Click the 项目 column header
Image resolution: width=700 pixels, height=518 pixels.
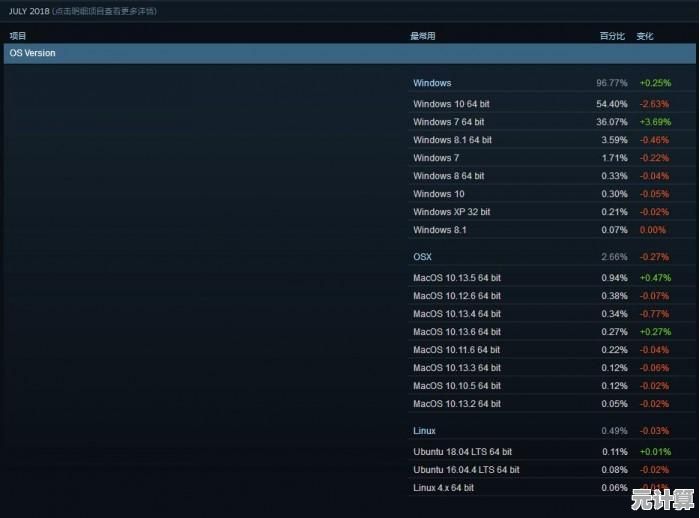(18, 36)
